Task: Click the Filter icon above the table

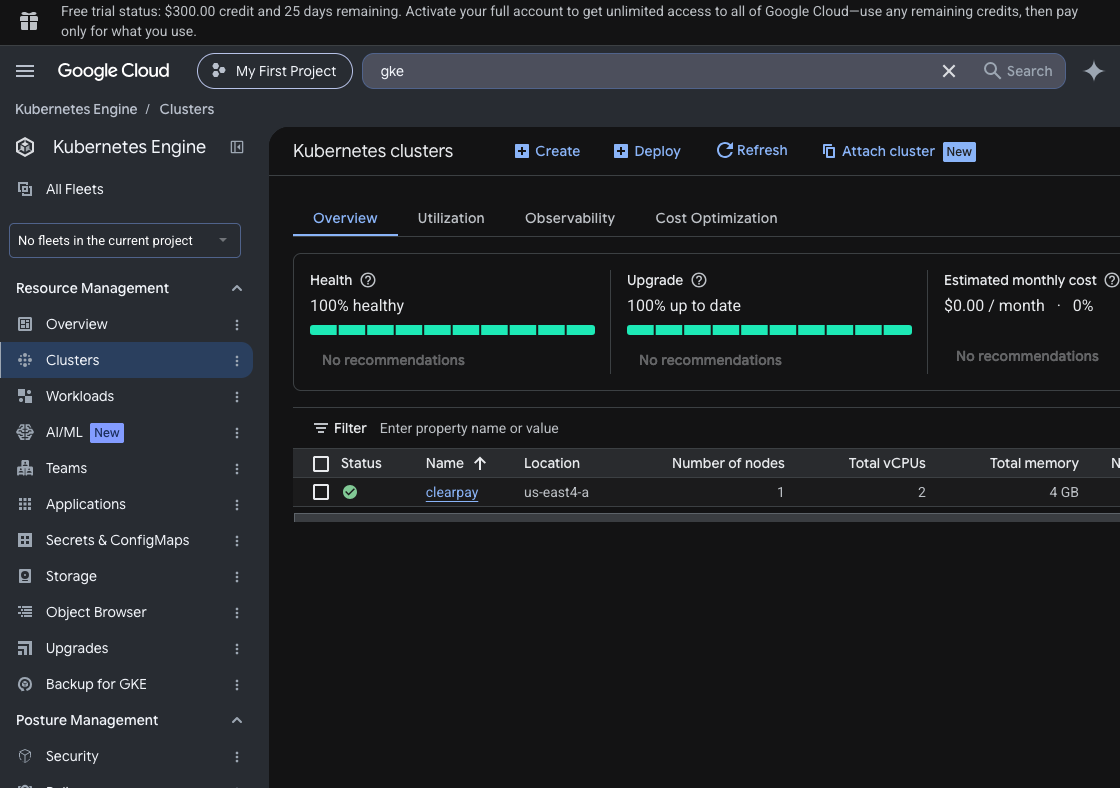Action: pyautogui.click(x=321, y=428)
